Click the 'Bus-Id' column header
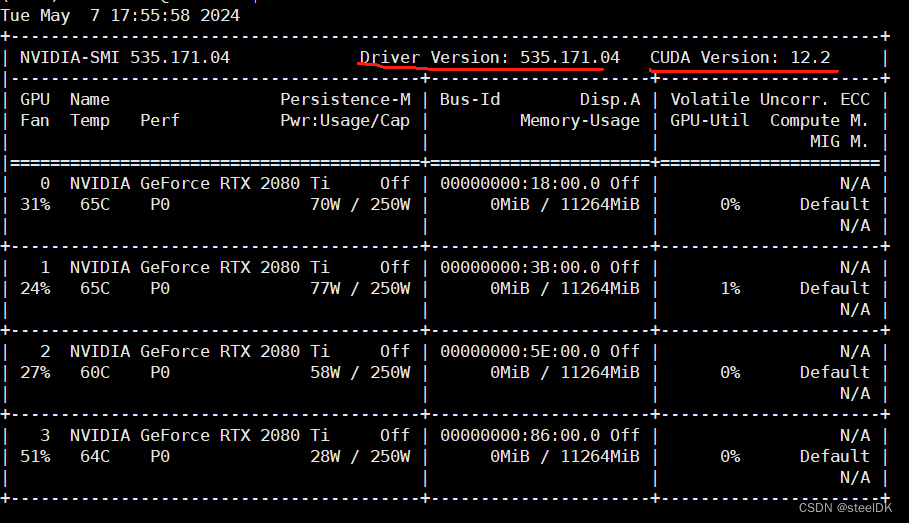 [470, 99]
